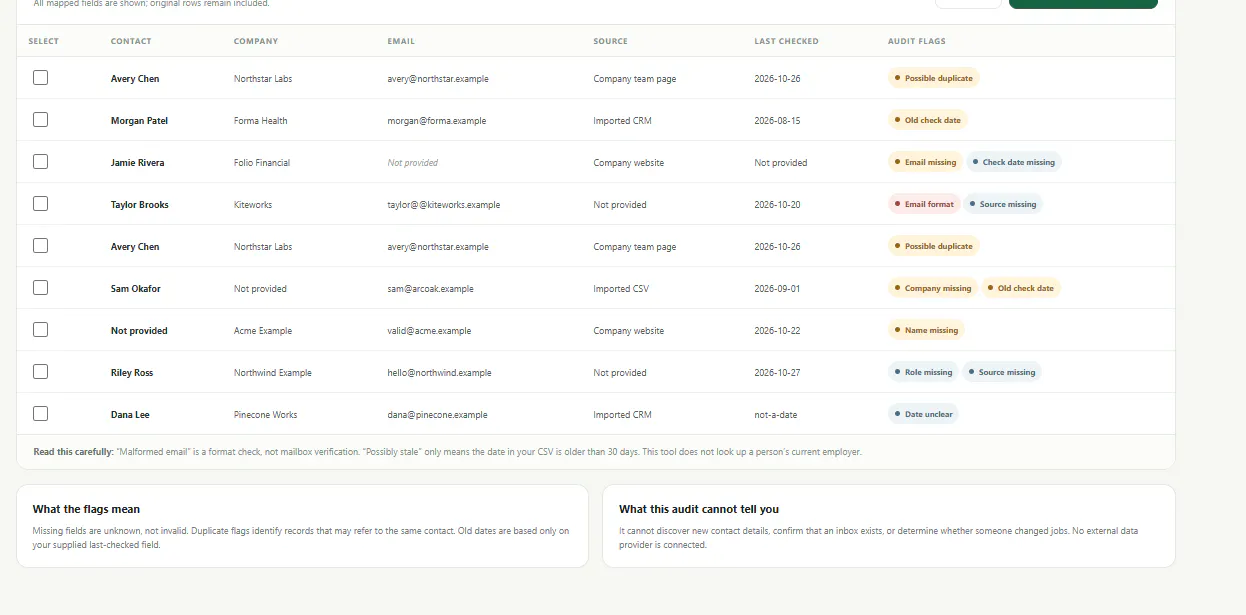The image size is (1246, 615).
Task: Mark the Sam Okafor row checkbox
Action: (x=40, y=288)
